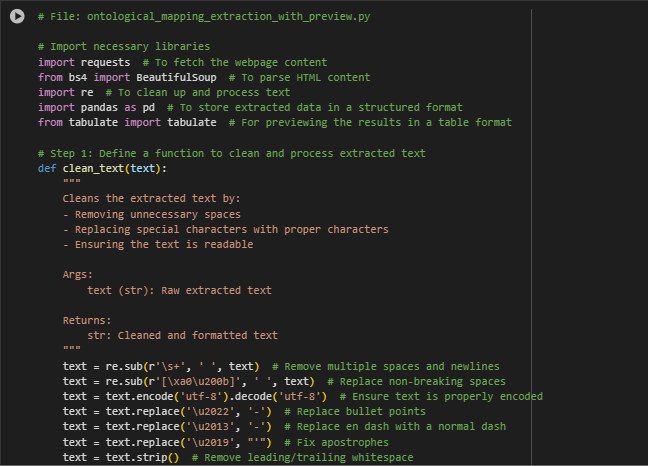Click 'import re' statement
This screenshot has height=466, width=648.
[66, 93]
